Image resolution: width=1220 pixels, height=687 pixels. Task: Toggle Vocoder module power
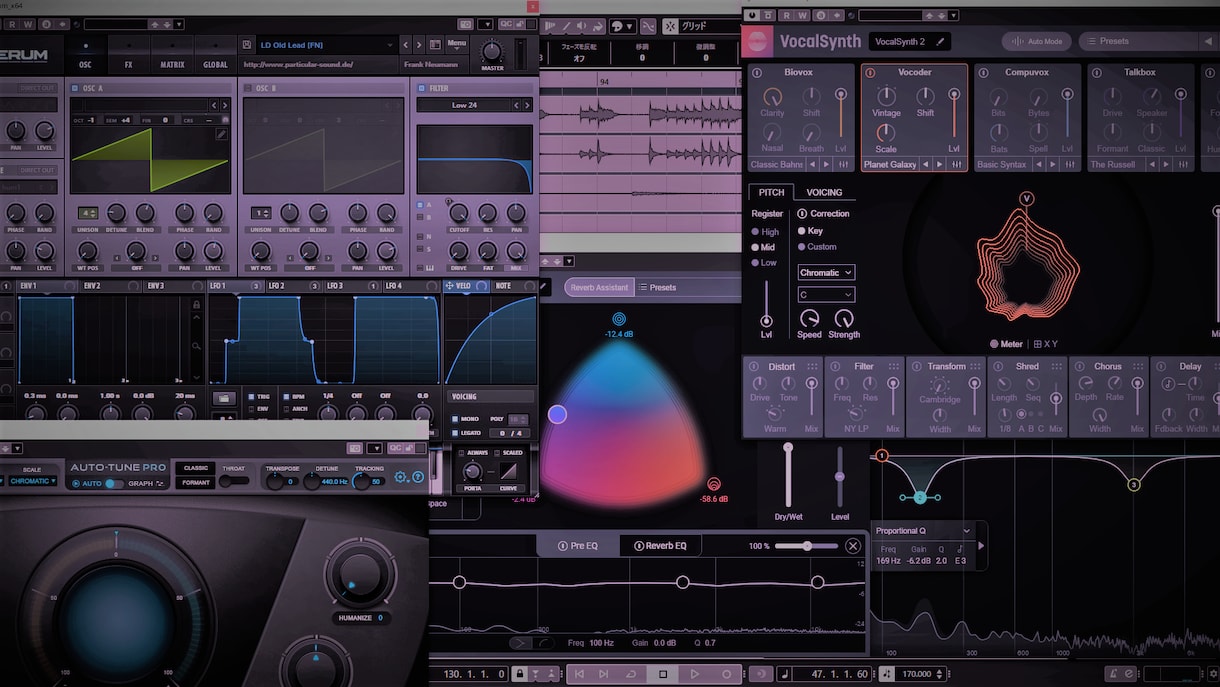(x=870, y=73)
